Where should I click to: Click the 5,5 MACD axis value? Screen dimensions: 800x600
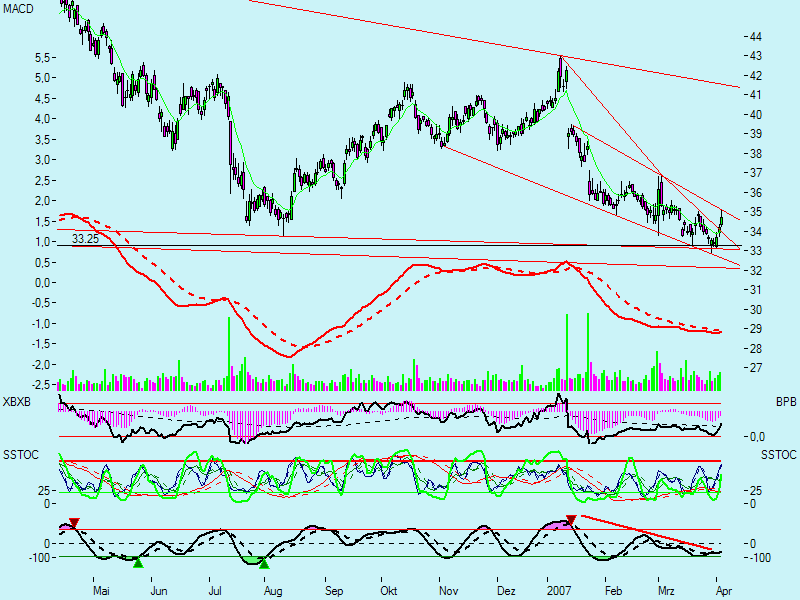coord(42,58)
